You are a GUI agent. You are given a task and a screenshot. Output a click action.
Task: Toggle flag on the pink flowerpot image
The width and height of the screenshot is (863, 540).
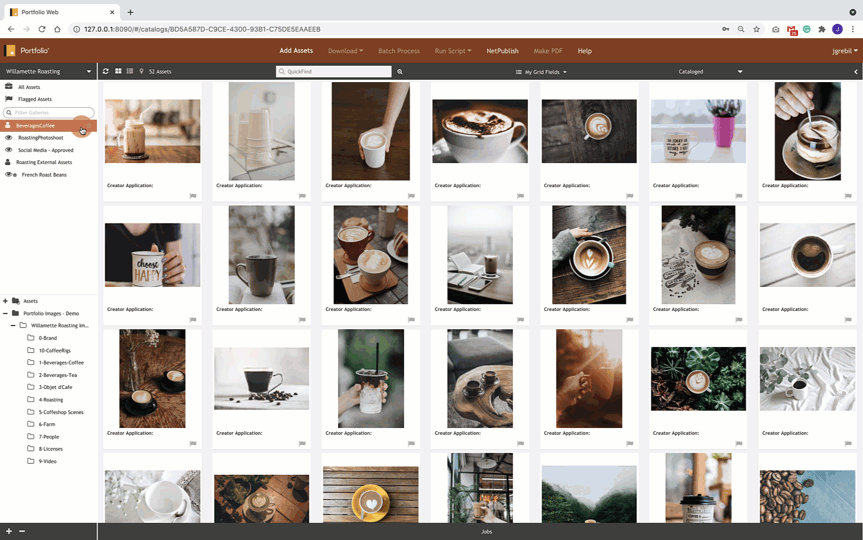[739, 195]
